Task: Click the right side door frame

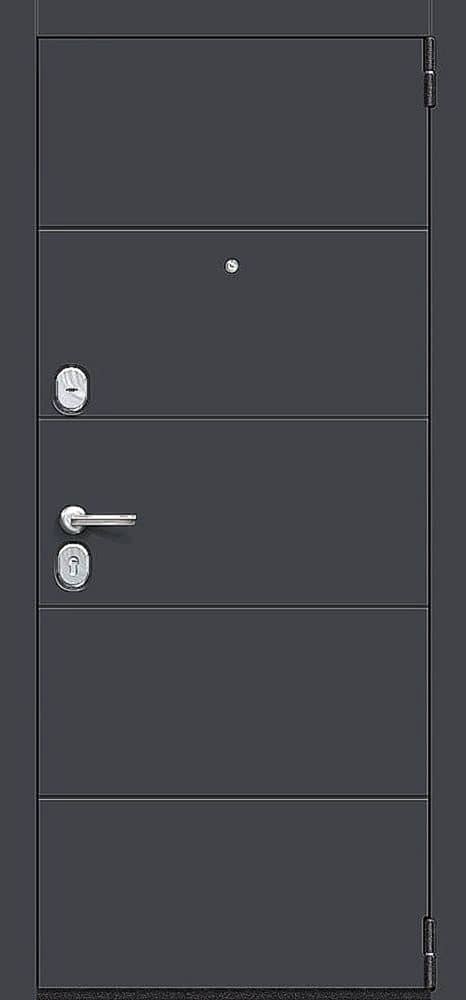Action: 450,500
